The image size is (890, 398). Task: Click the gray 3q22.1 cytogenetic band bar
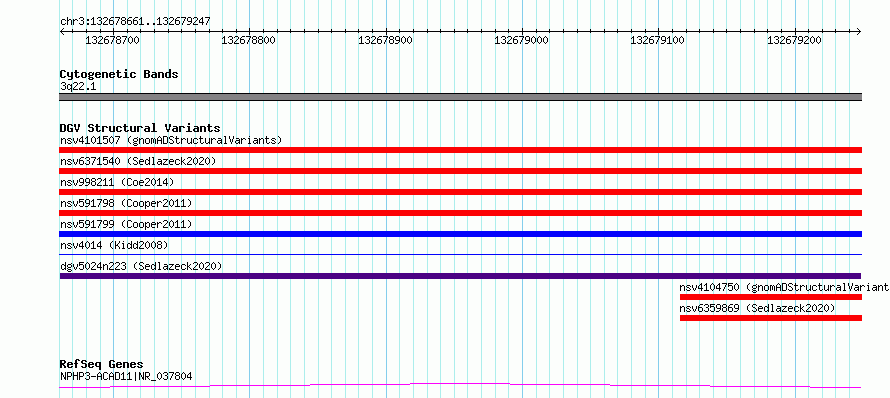tap(460, 97)
